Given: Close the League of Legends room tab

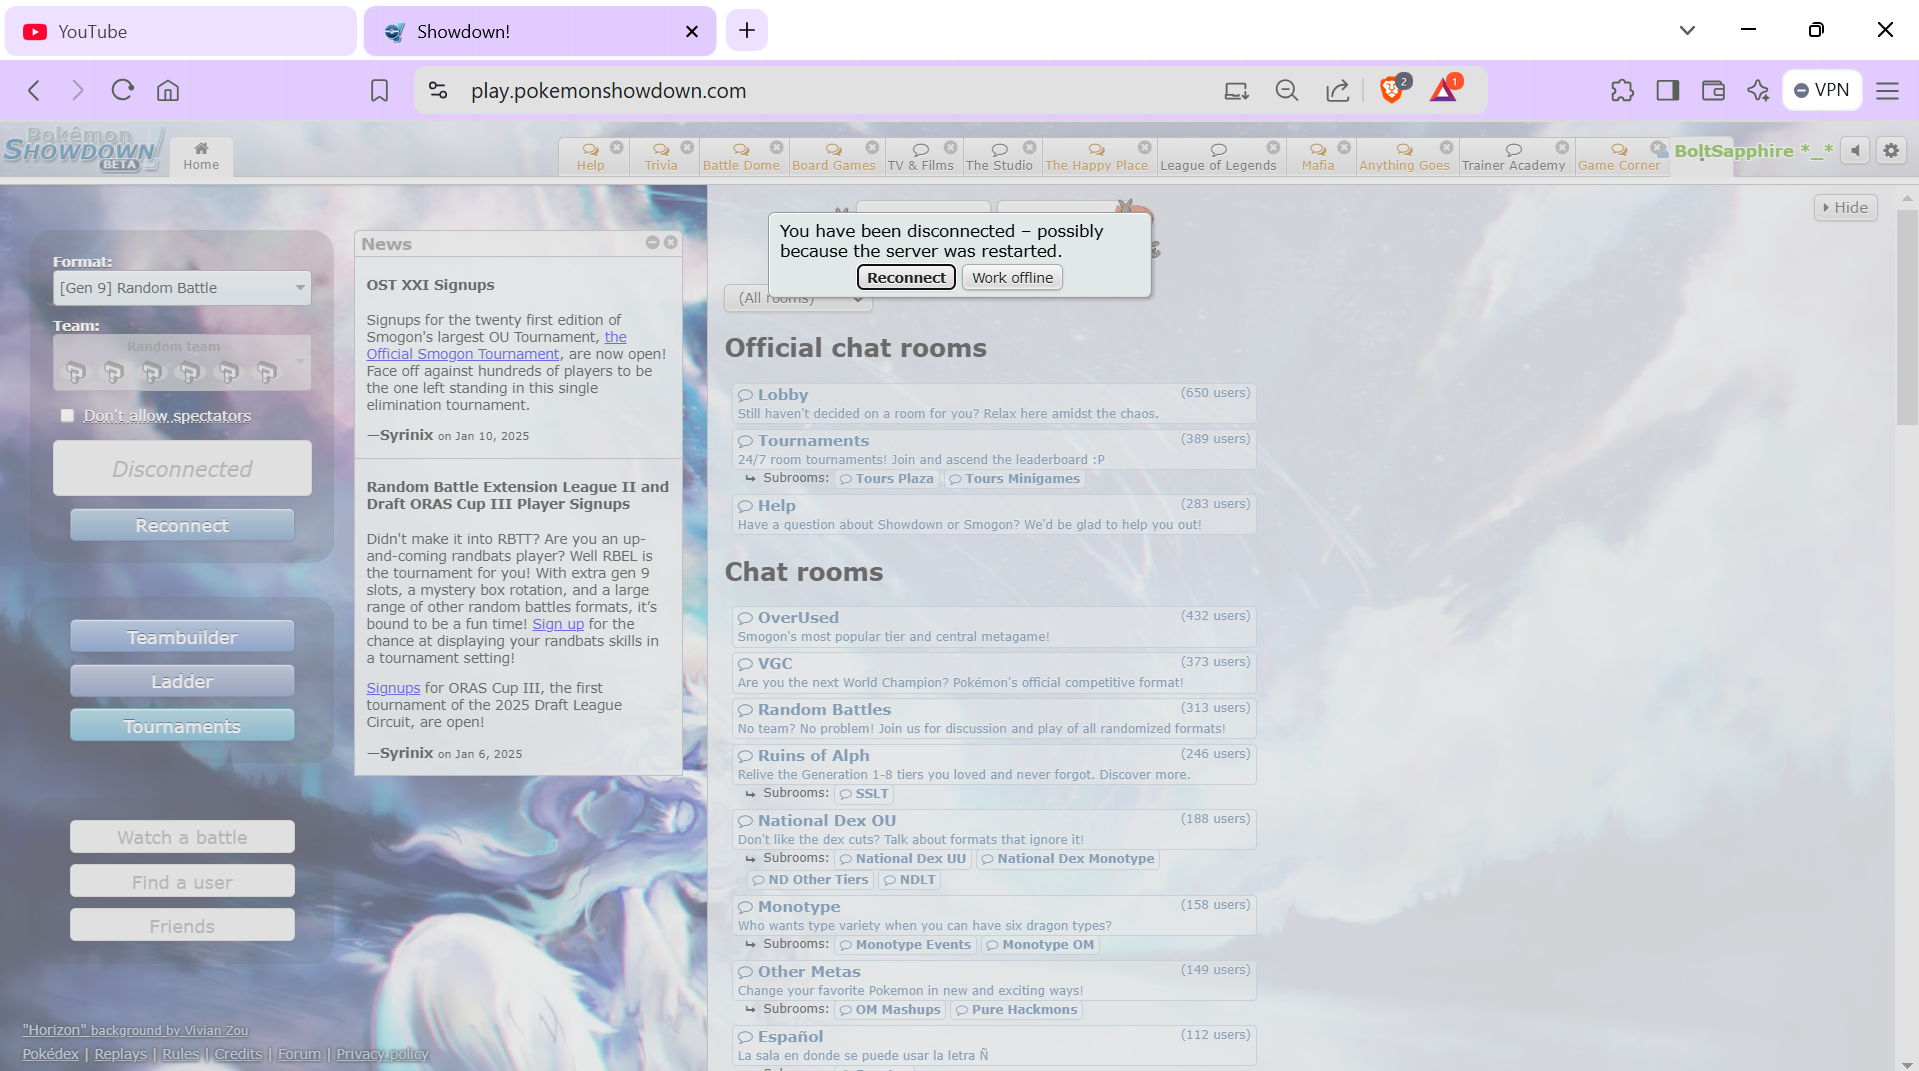Looking at the screenshot, I should [x=1273, y=147].
